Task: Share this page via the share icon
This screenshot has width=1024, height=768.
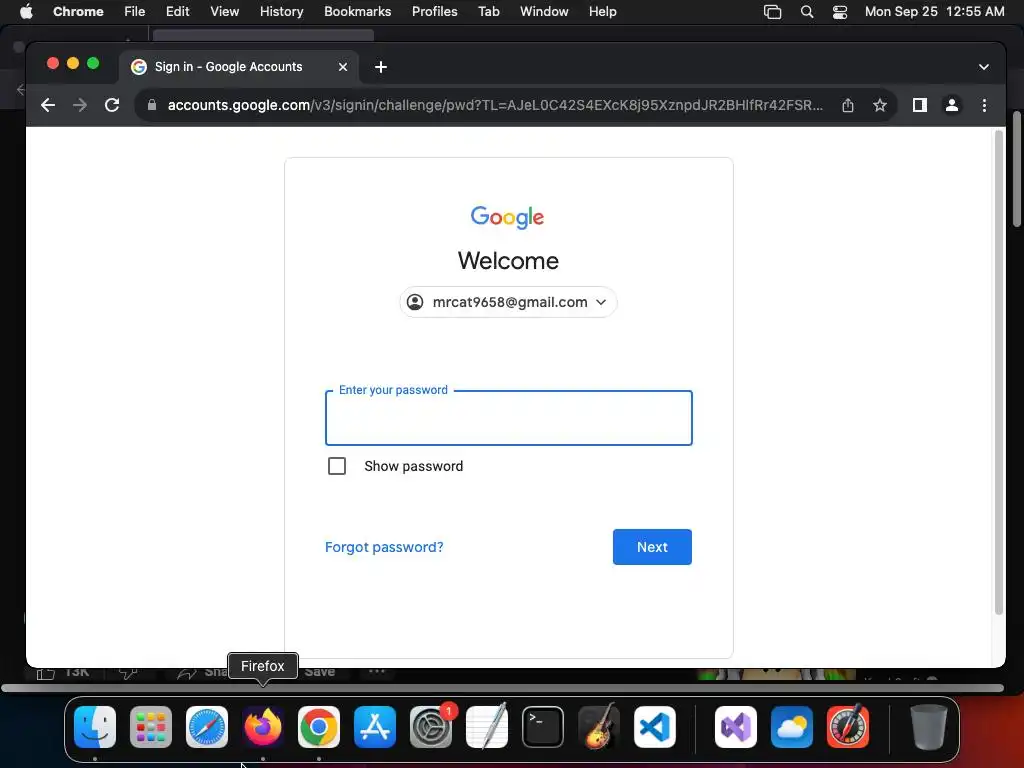Action: 848,105
